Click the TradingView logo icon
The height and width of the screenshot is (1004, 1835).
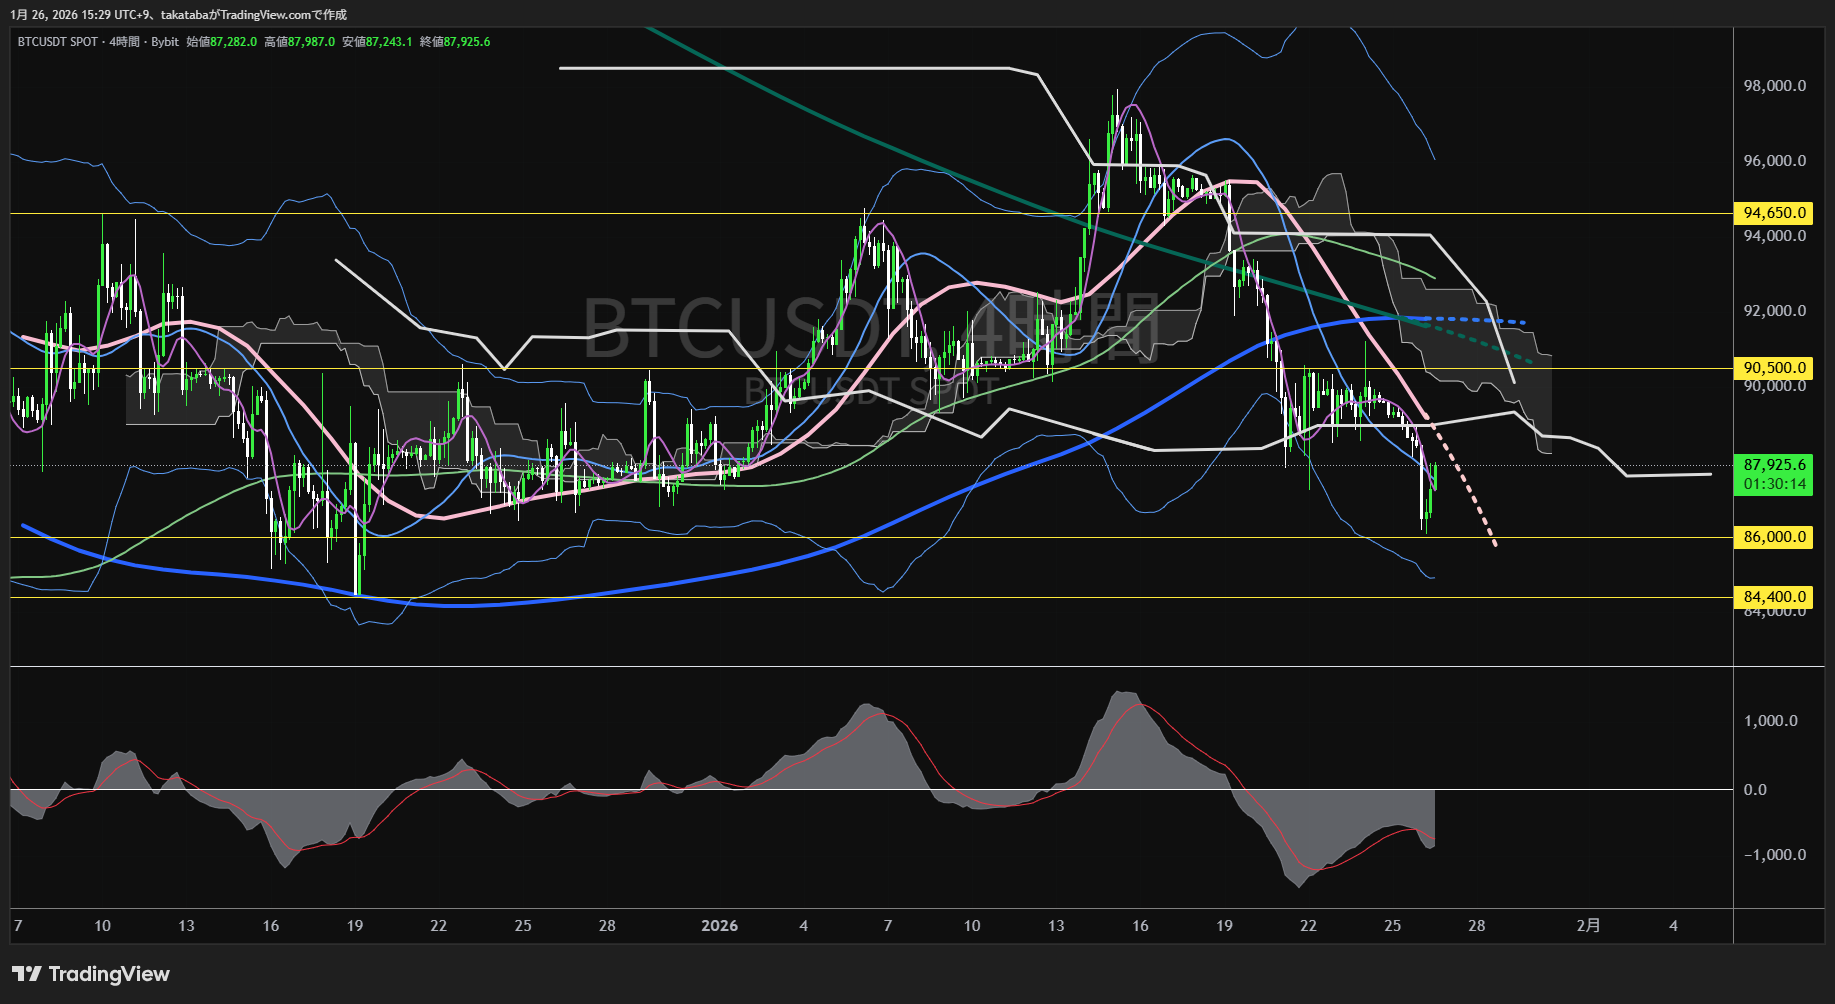click(x=27, y=974)
